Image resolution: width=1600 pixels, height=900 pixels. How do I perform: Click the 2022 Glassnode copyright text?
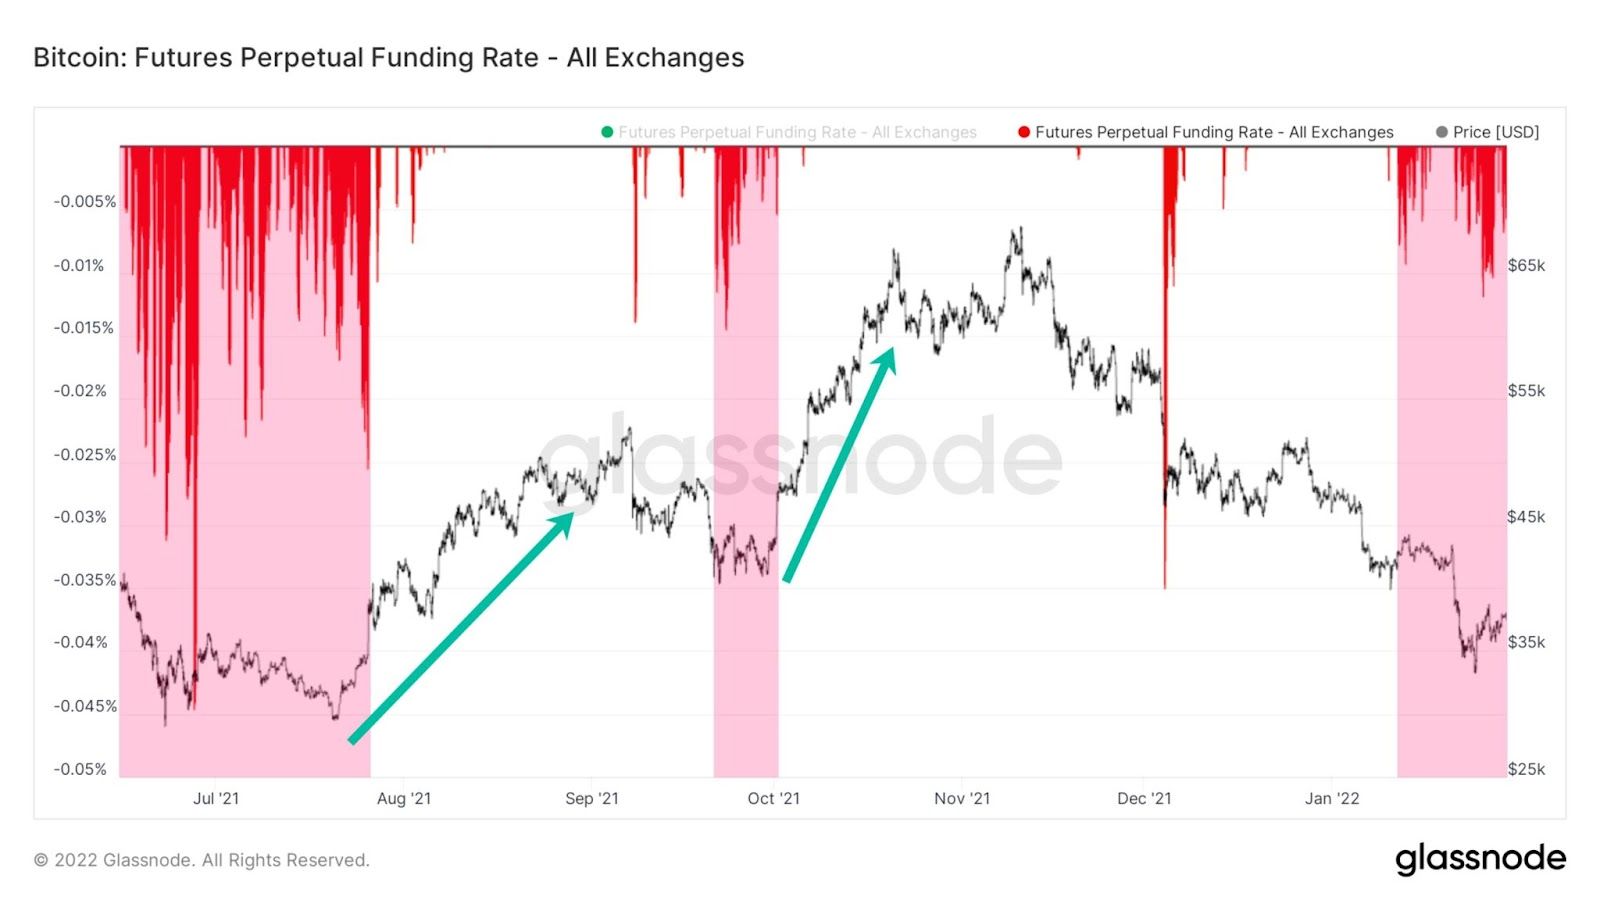point(202,860)
